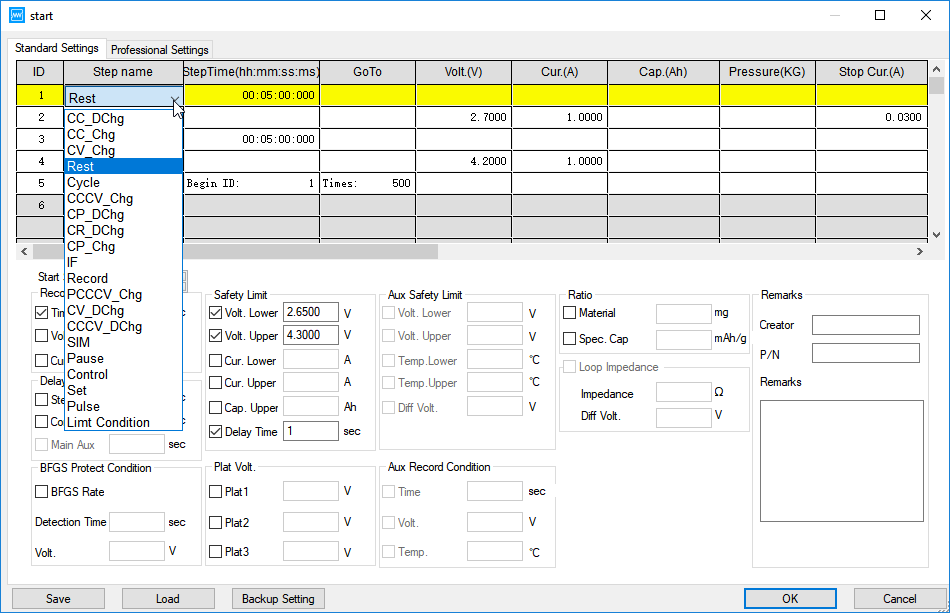The width and height of the screenshot is (950, 613).
Task: Click Stop Cur. cell 0.0300
Action: tap(871, 118)
